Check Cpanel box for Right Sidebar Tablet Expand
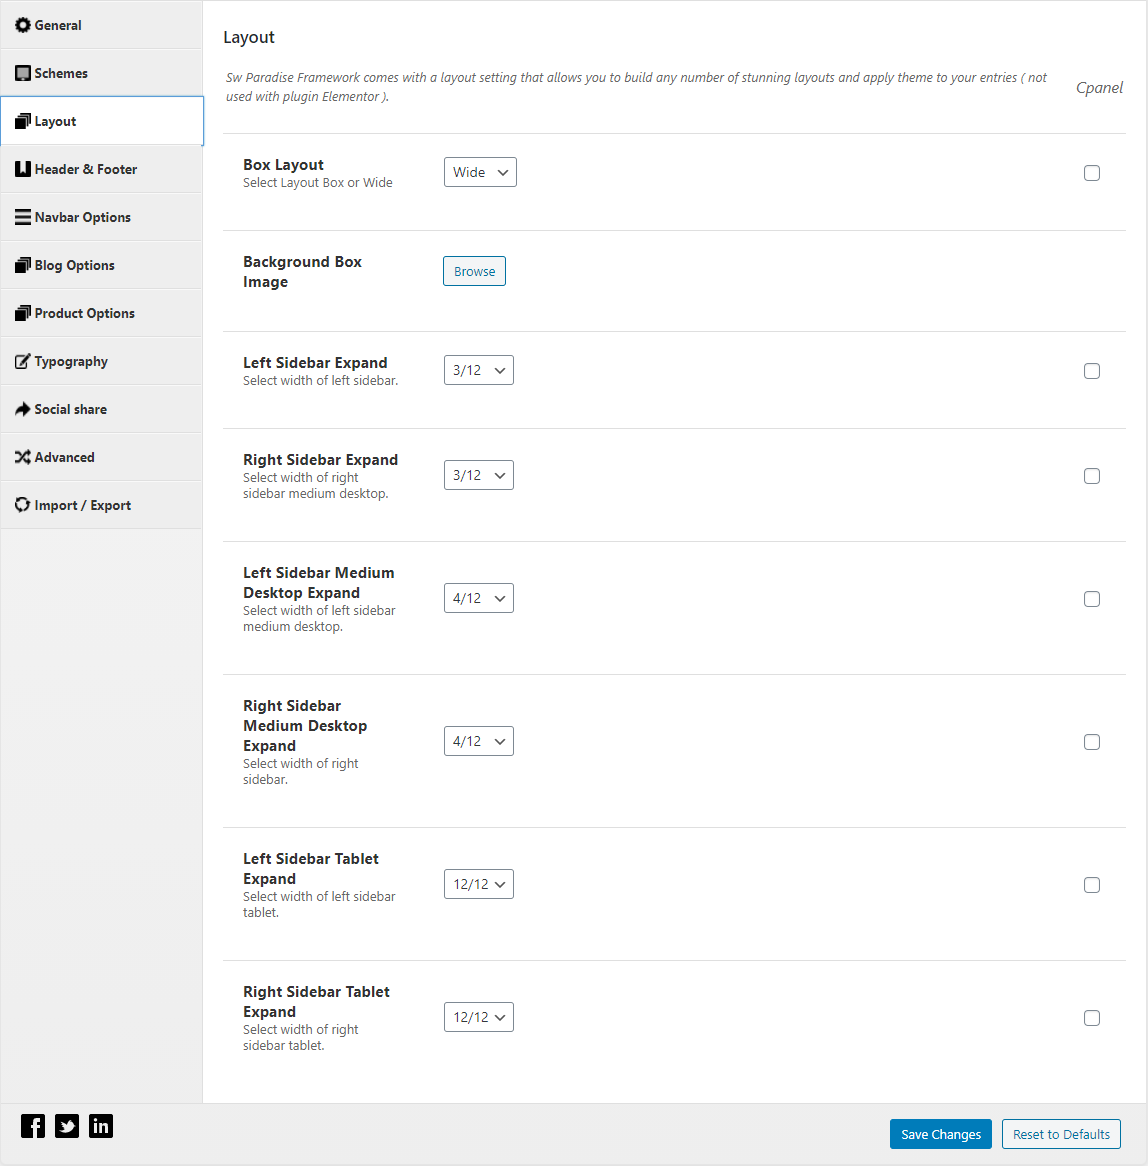Screen dimensions: 1148x1166 (x=1091, y=1018)
